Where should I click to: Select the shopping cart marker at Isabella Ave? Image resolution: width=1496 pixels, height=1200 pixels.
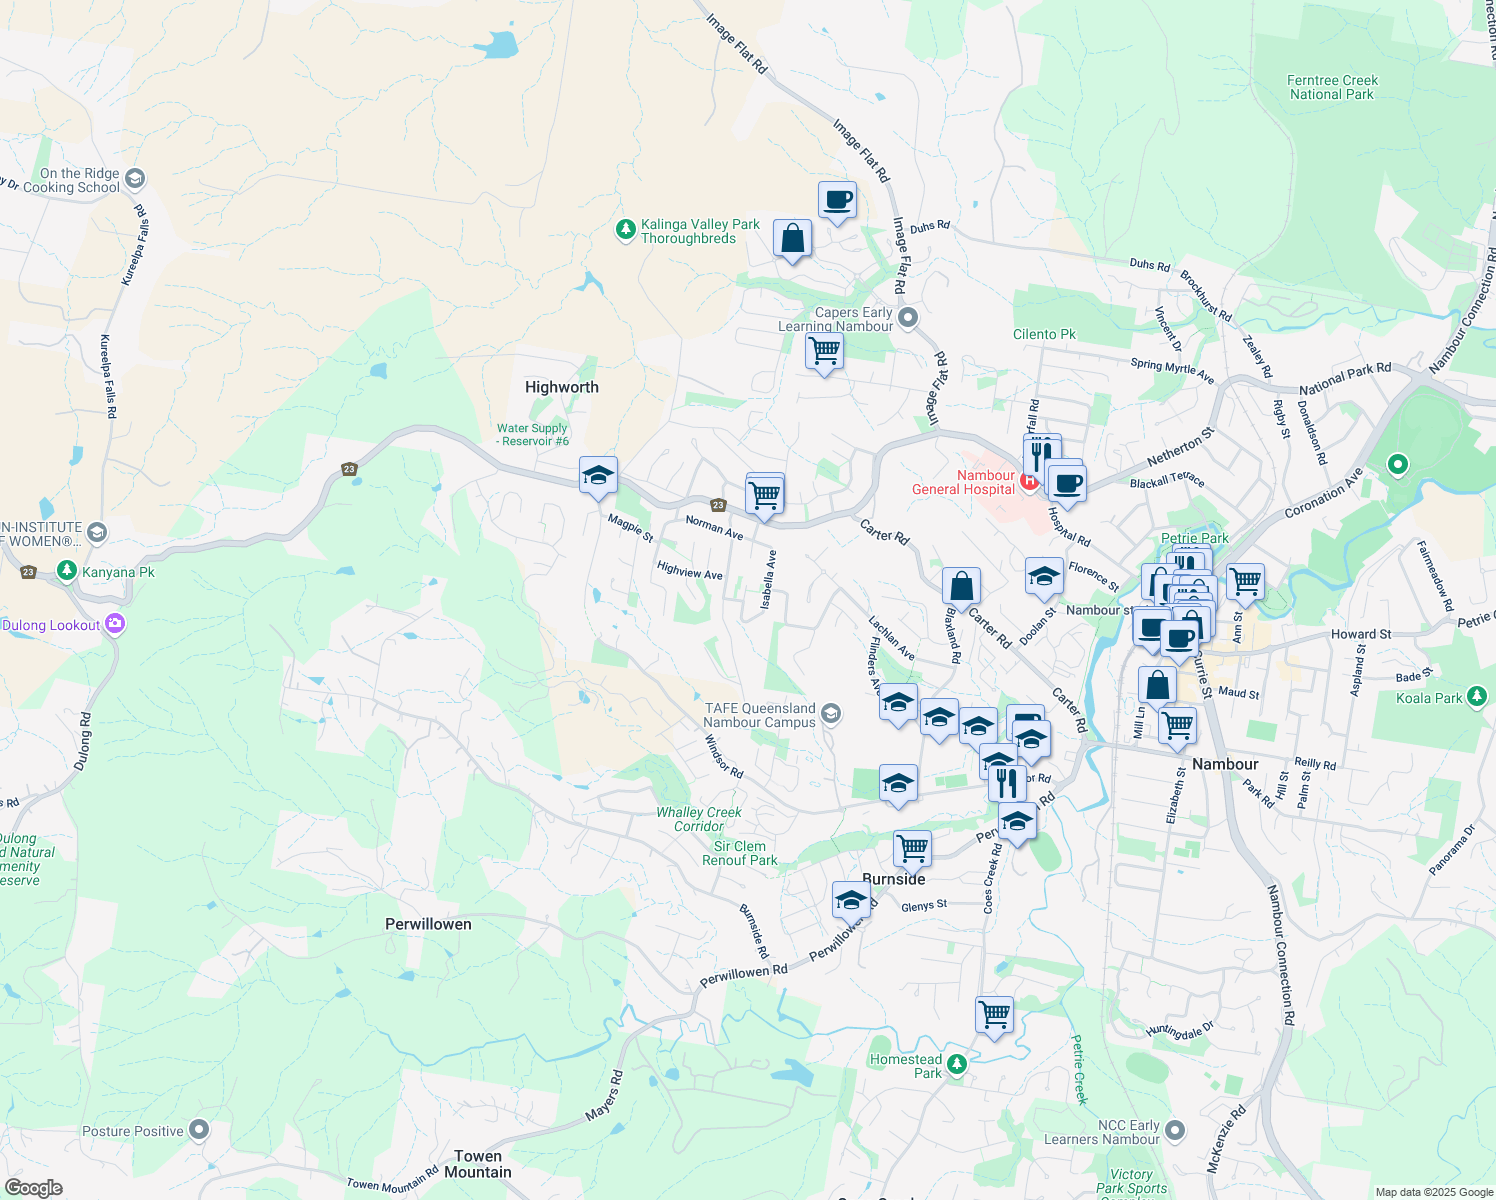pyautogui.click(x=765, y=495)
